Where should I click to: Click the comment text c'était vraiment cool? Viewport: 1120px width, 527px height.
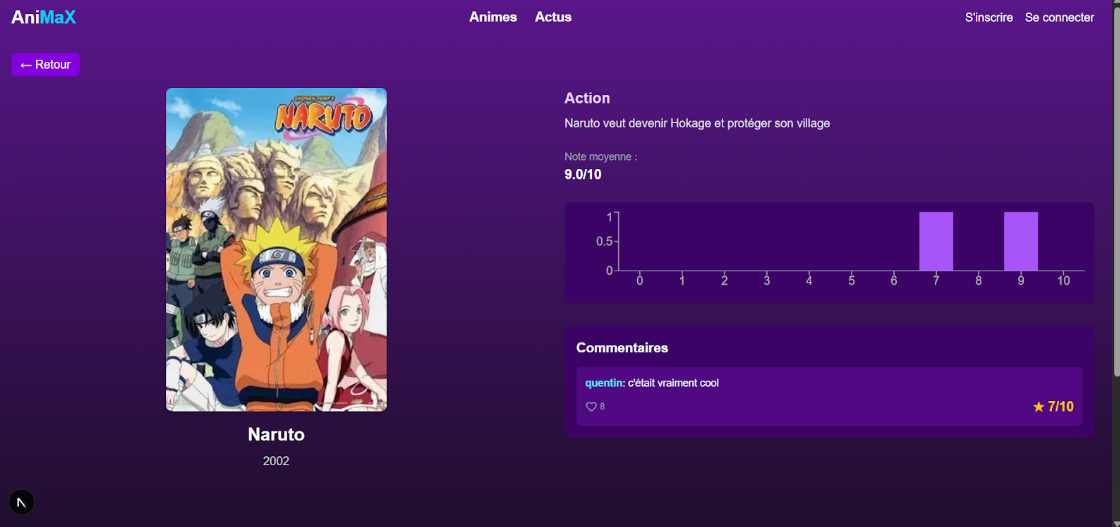click(674, 383)
